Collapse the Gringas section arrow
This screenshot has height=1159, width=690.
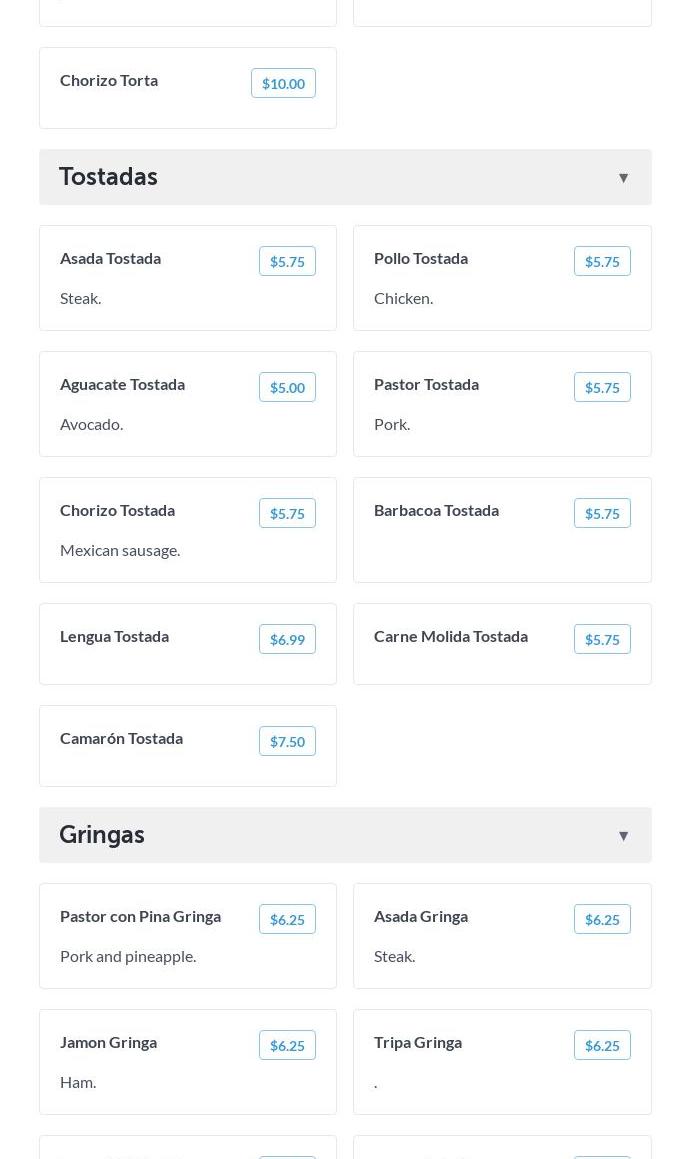(623, 836)
